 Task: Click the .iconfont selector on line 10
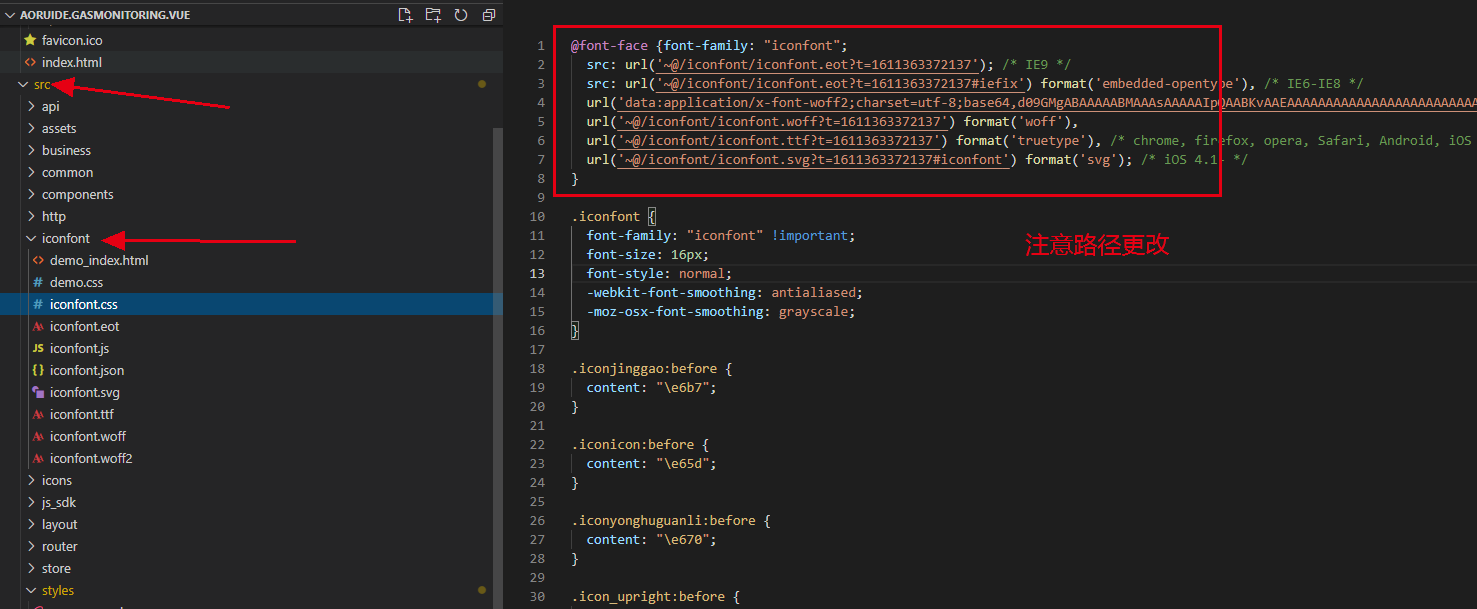pos(605,216)
